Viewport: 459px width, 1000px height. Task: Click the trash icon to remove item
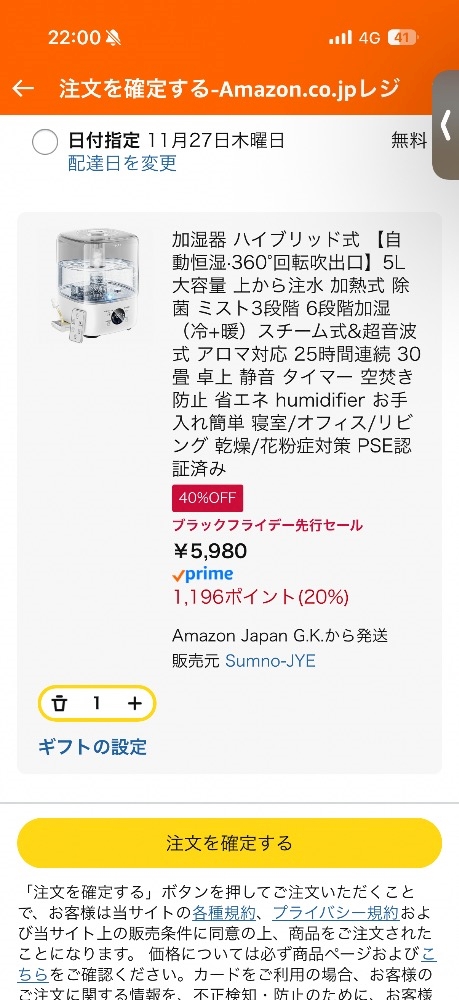59,703
